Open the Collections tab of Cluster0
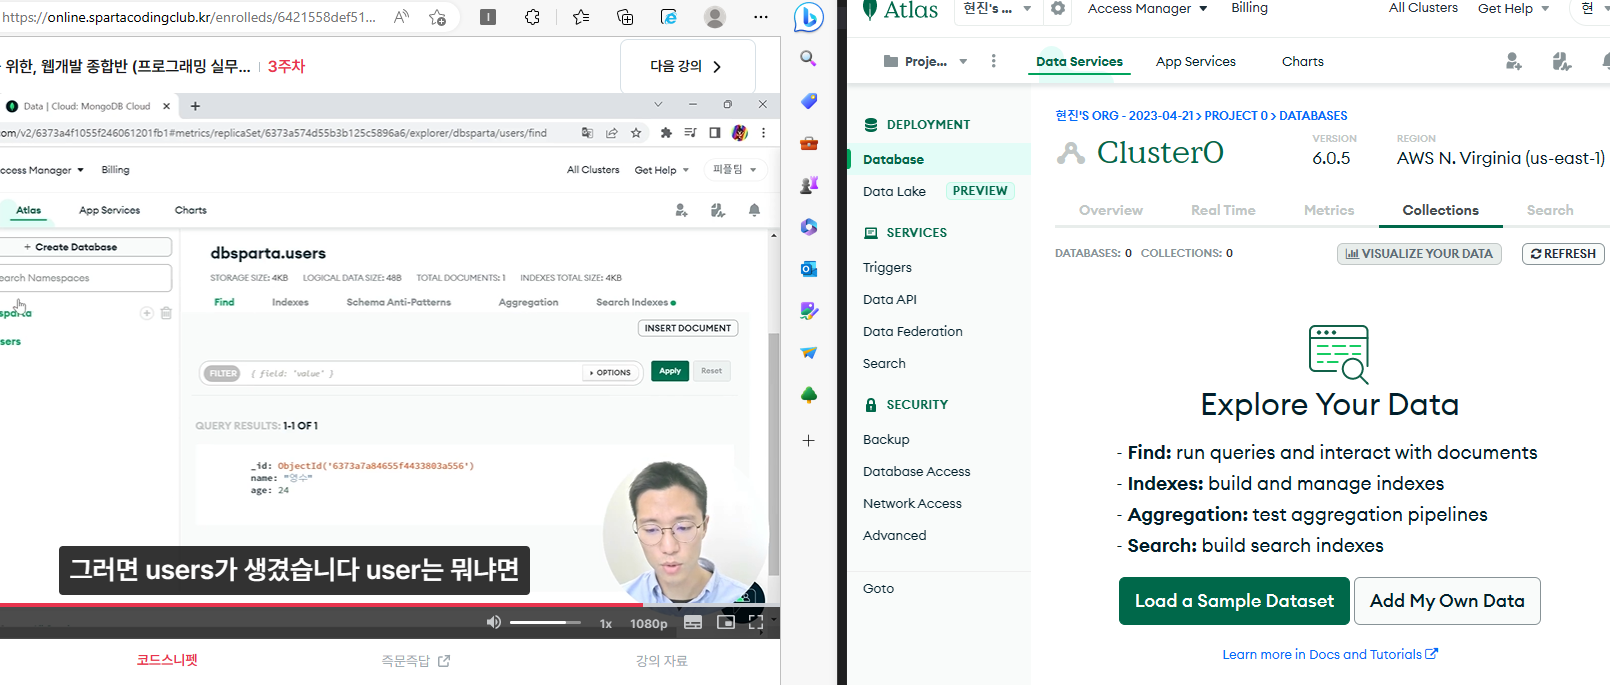This screenshot has height=685, width=1610. click(x=1440, y=210)
